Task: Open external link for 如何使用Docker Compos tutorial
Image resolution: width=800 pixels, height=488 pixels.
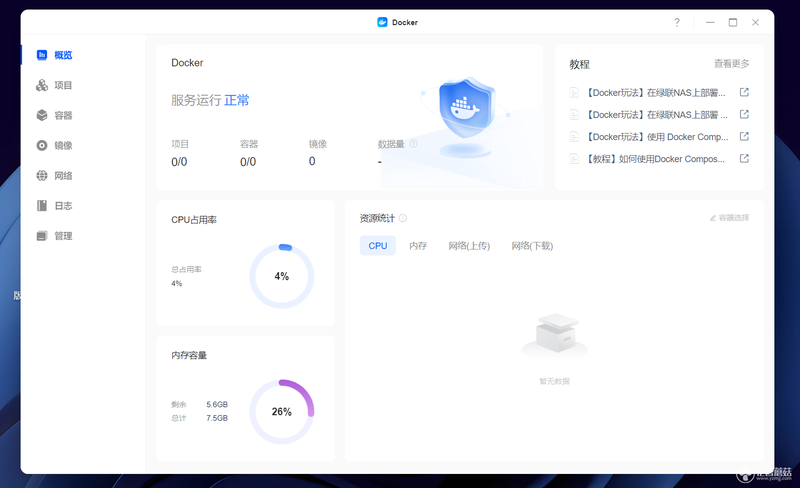Action: [744, 158]
